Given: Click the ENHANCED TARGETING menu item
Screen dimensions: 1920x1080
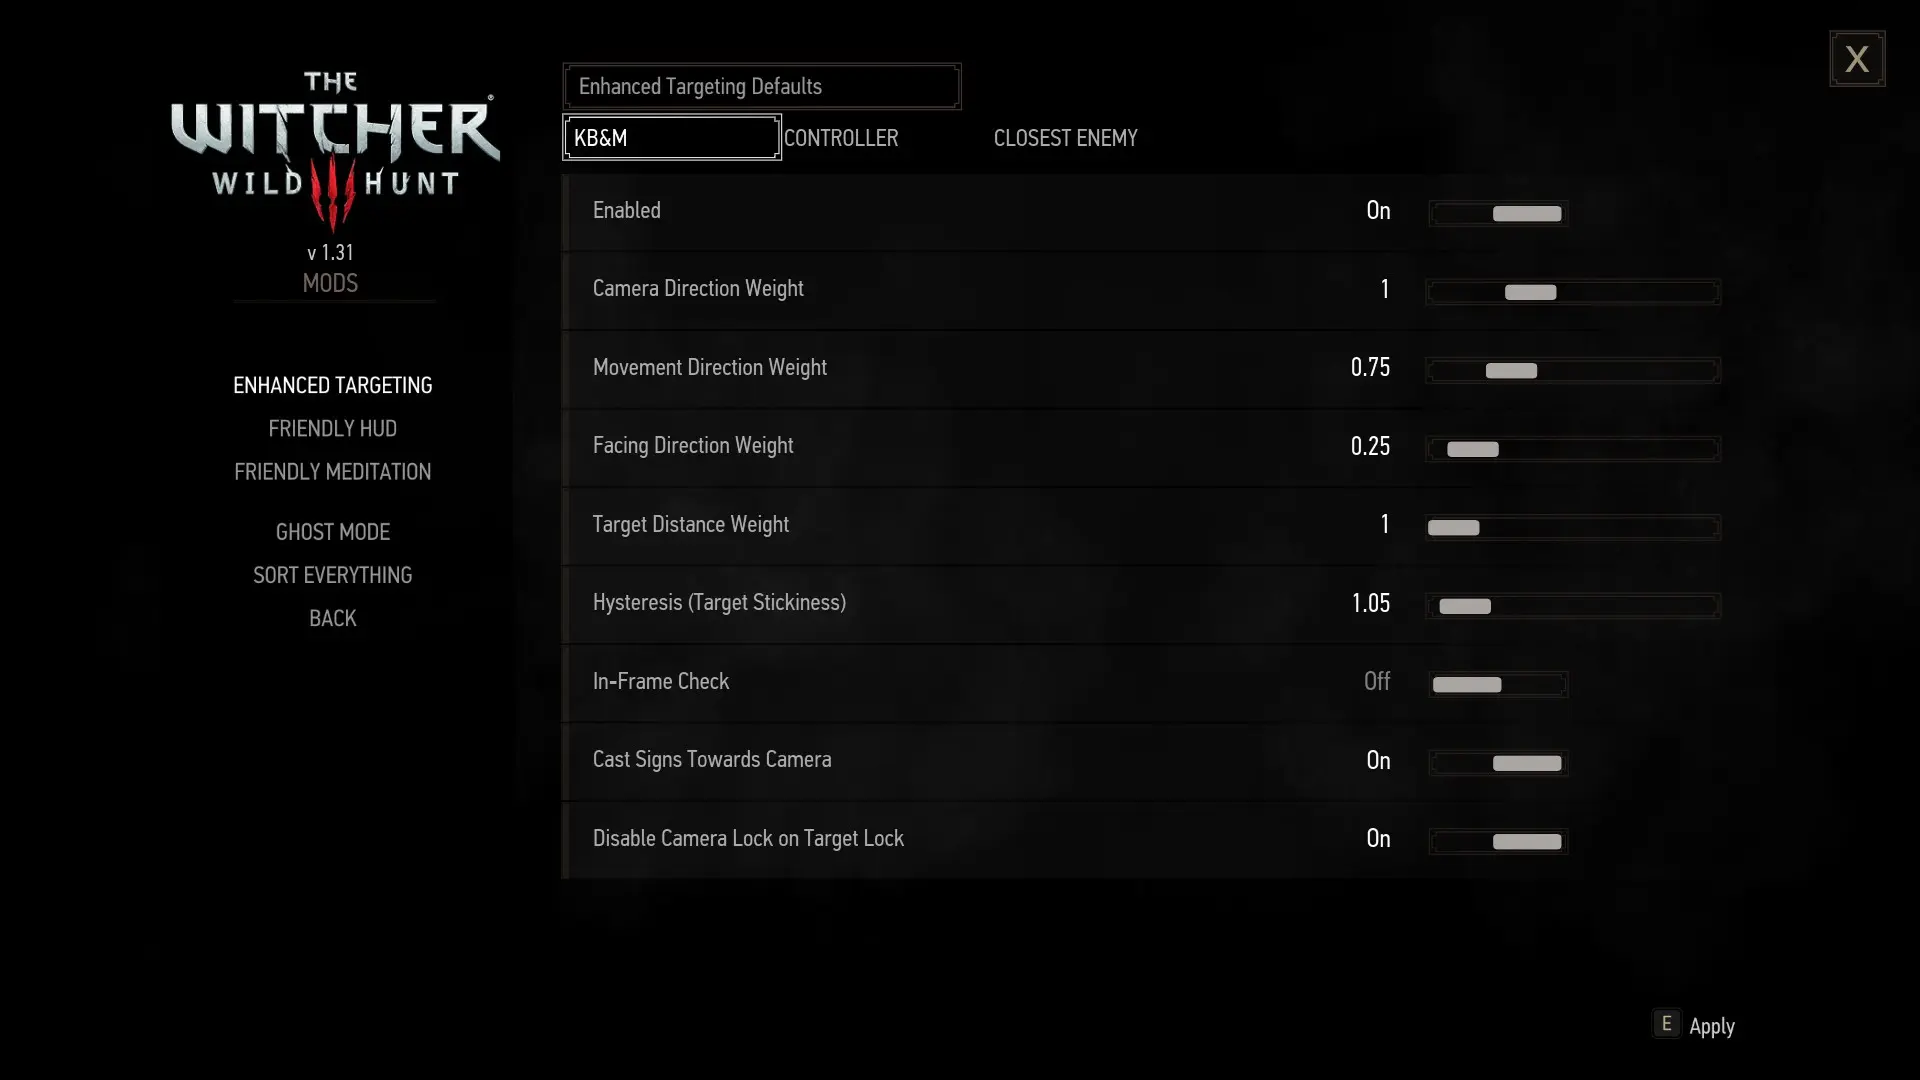Looking at the screenshot, I should (332, 384).
